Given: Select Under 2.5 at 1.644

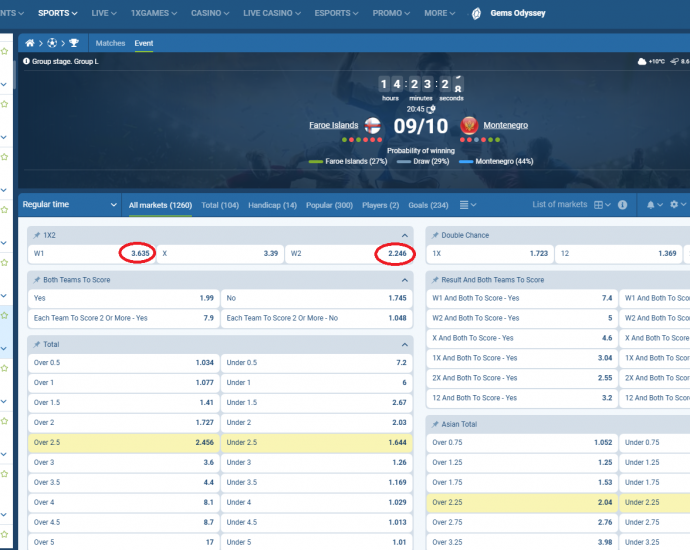Looking at the screenshot, I should pyautogui.click(x=316, y=443).
